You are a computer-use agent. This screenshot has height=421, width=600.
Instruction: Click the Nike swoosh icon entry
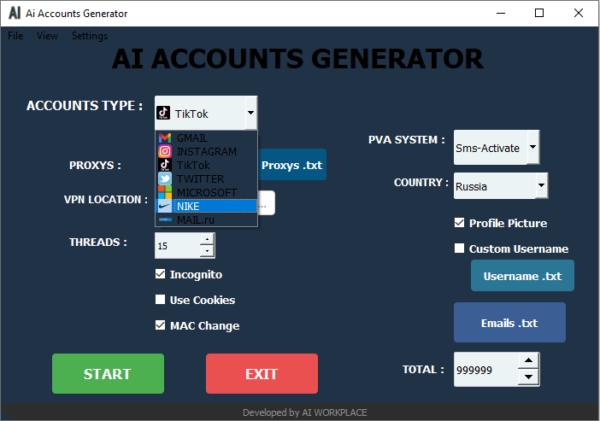tap(165, 206)
